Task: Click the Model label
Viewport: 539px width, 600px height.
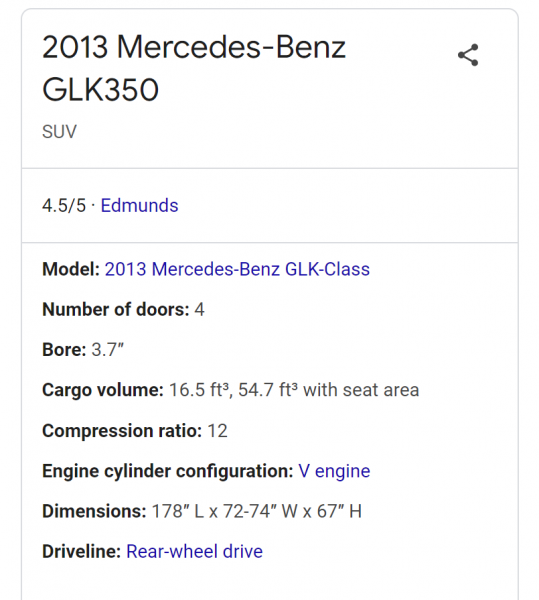Action: coord(71,269)
